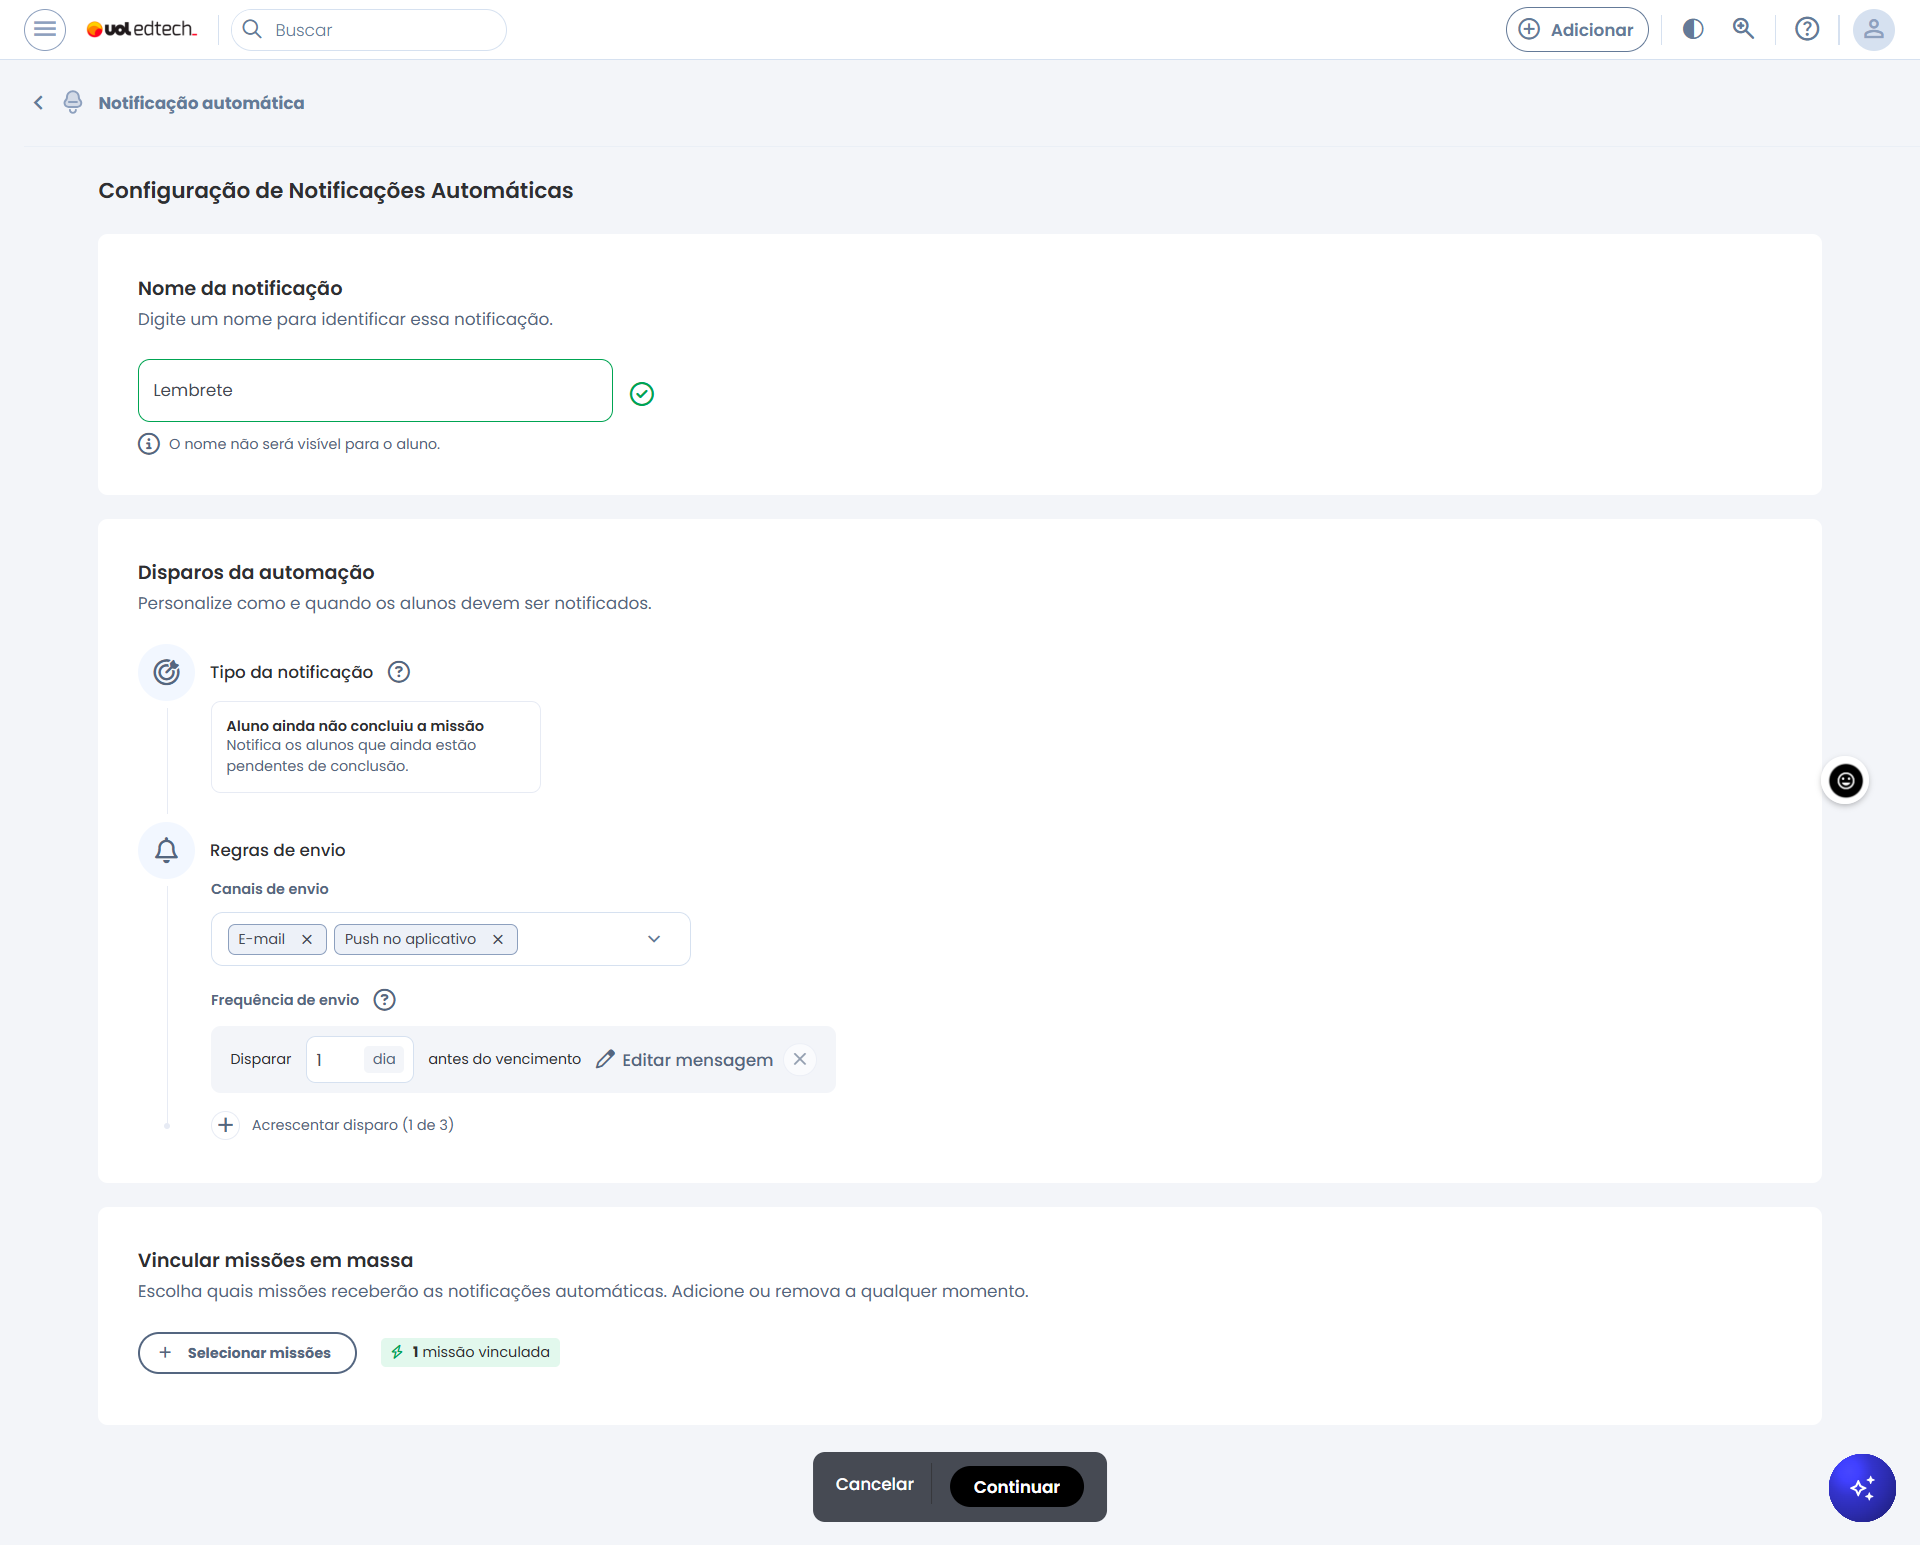Image resolution: width=1920 pixels, height=1545 pixels.
Task: Click the Lembrete name input field
Action: [375, 391]
